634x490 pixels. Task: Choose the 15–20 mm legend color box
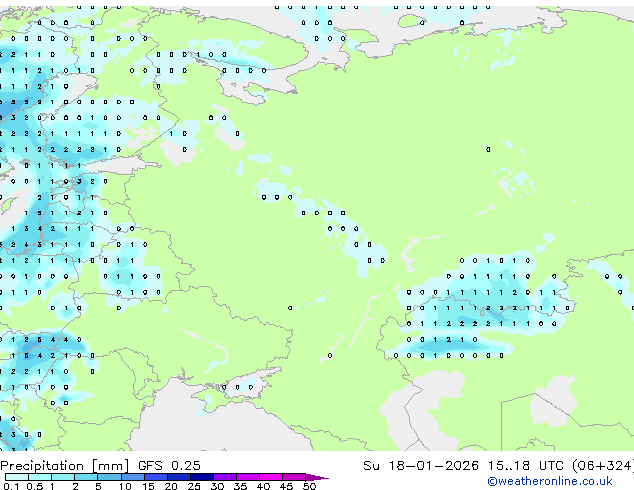tap(155, 477)
